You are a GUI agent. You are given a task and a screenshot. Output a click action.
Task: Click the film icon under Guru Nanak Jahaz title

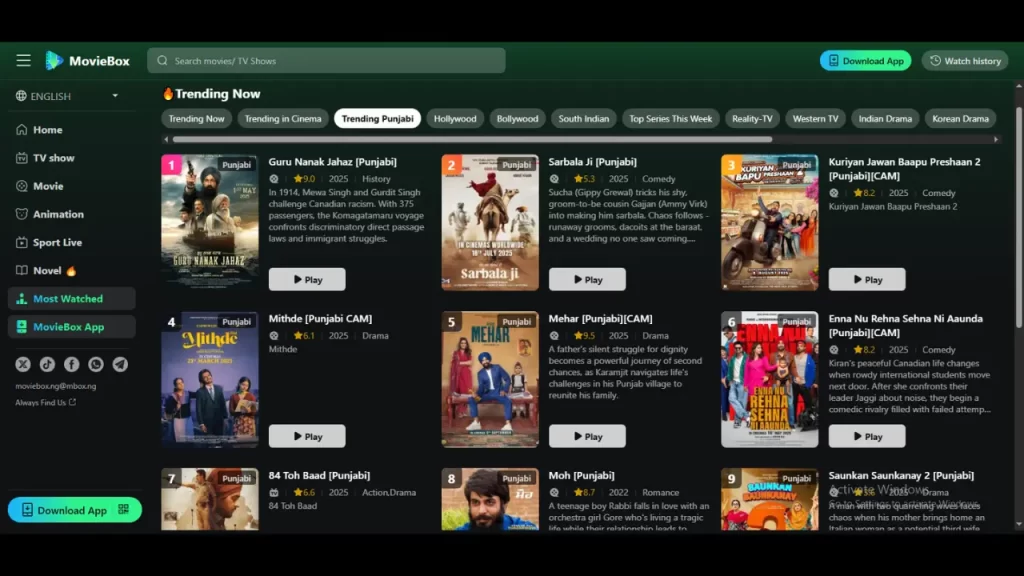pyautogui.click(x=274, y=178)
